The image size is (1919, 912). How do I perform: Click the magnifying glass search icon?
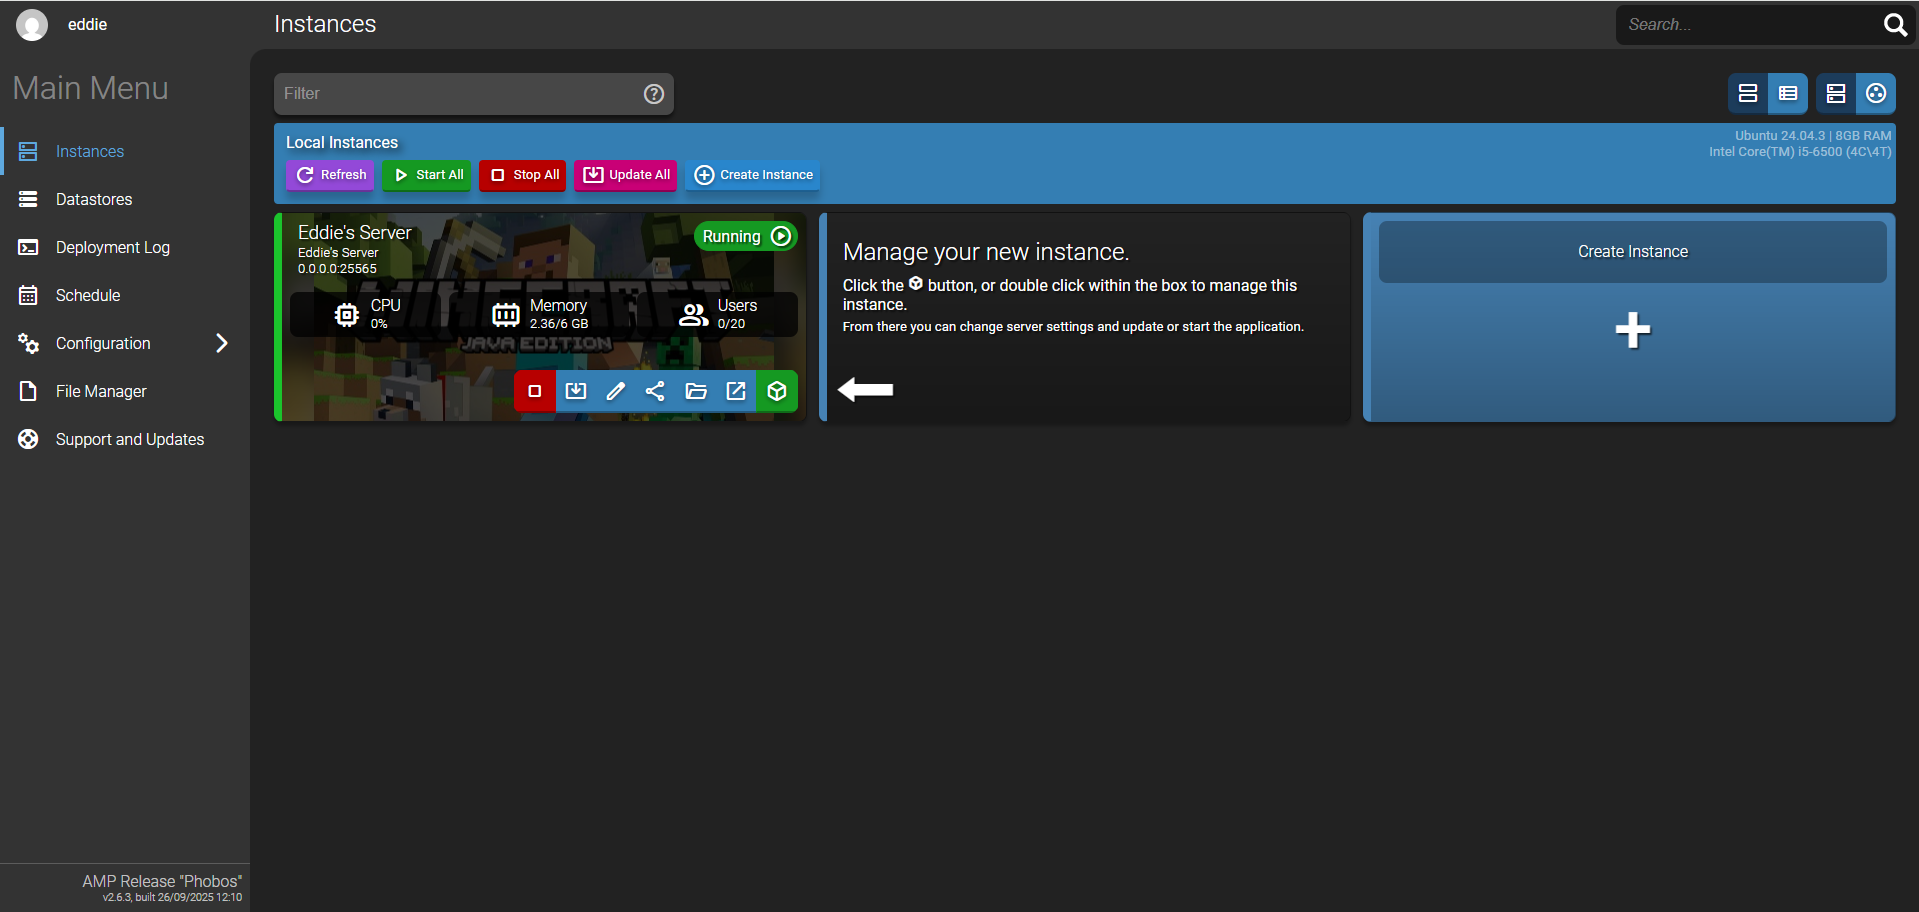coord(1895,25)
